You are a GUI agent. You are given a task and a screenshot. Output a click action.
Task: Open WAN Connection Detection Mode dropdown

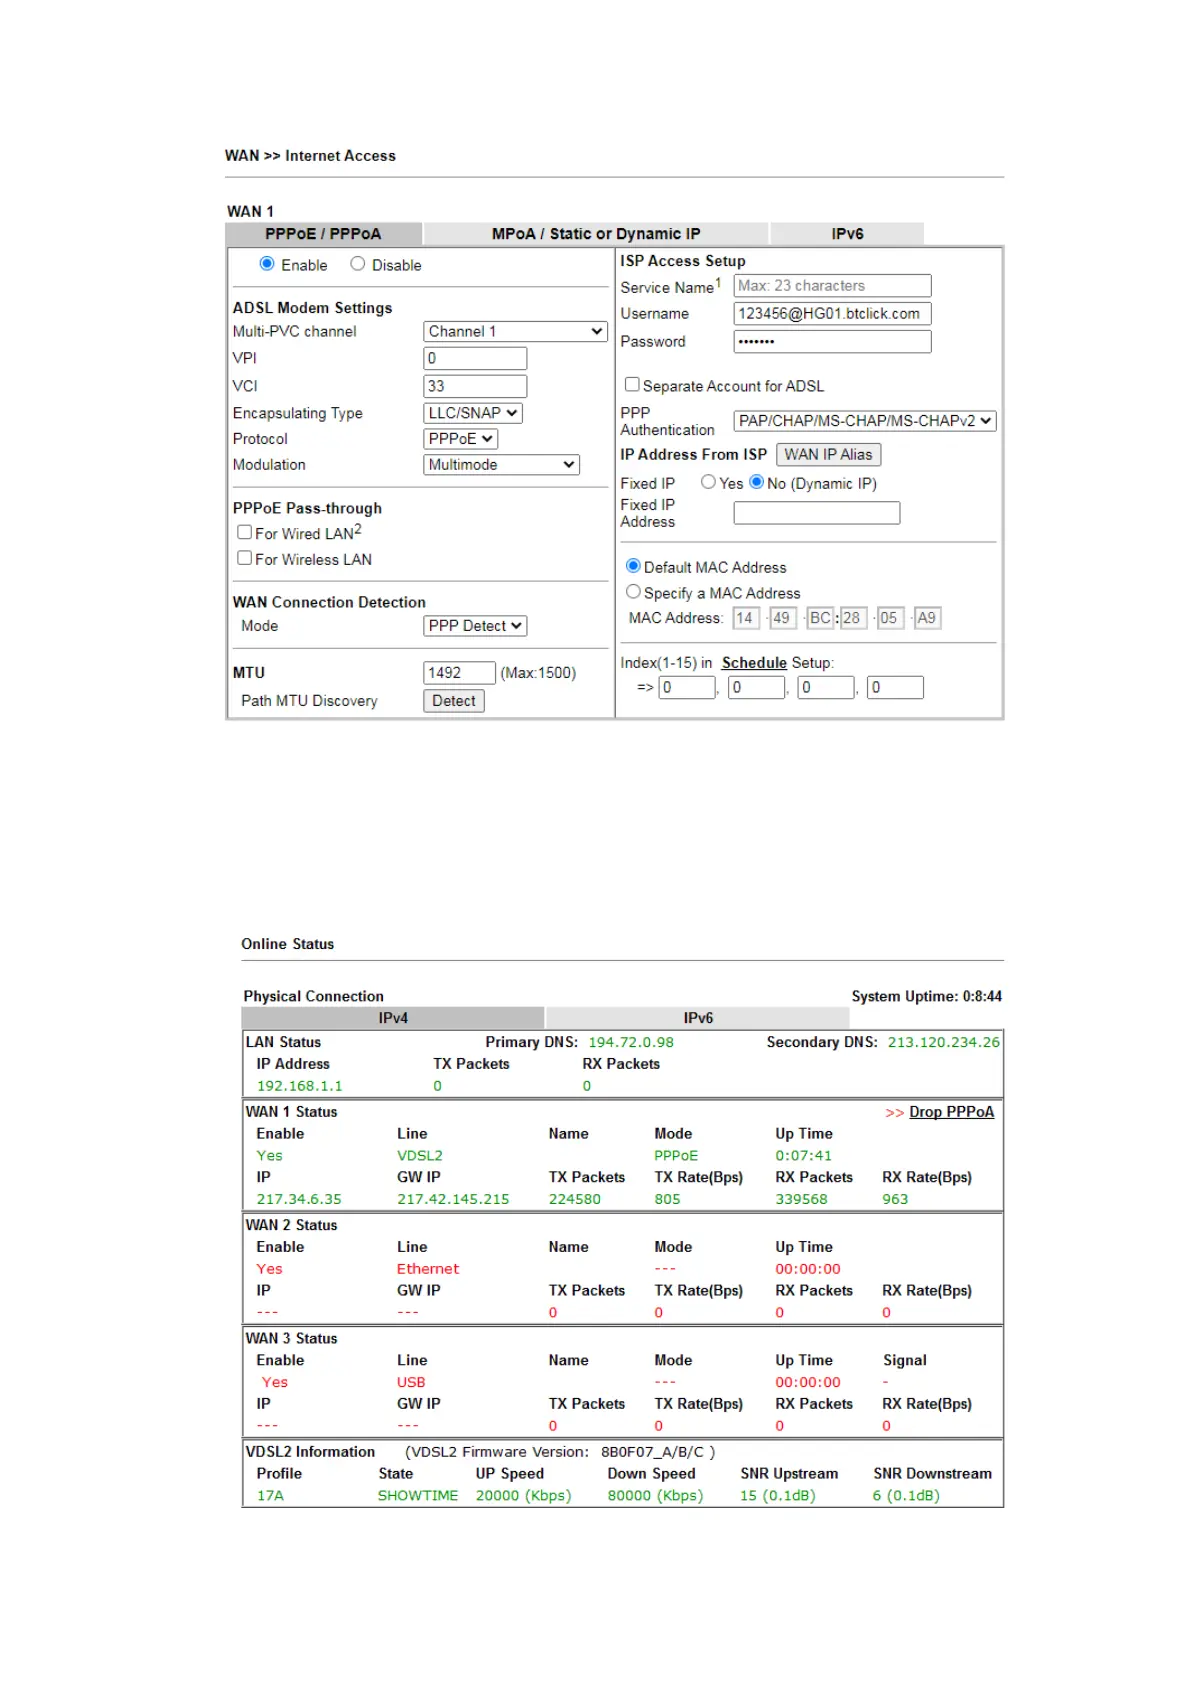coord(475,626)
